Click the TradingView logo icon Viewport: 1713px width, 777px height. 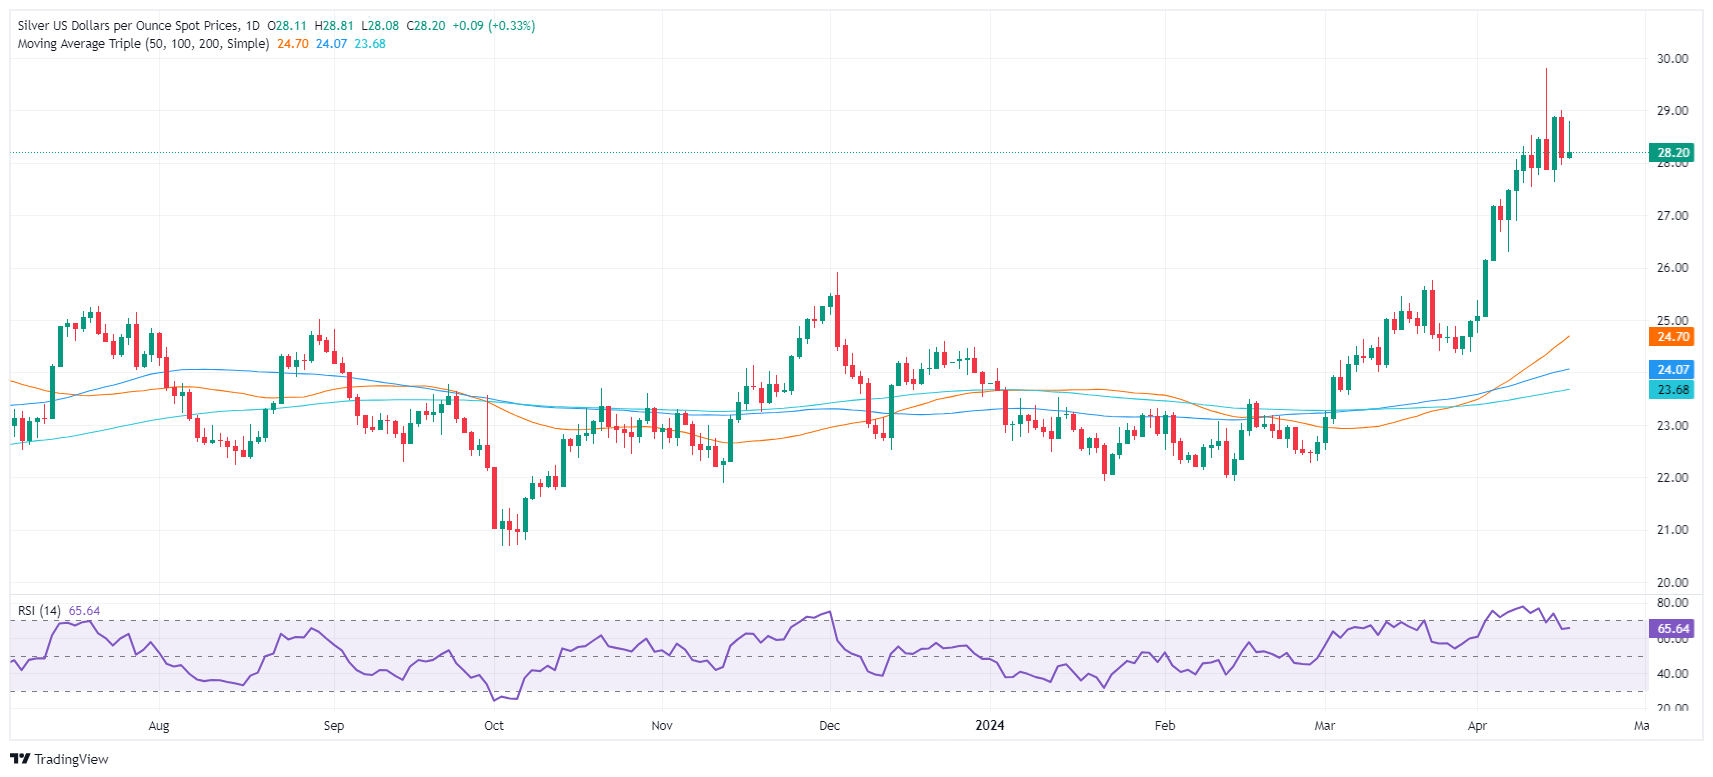[20, 759]
